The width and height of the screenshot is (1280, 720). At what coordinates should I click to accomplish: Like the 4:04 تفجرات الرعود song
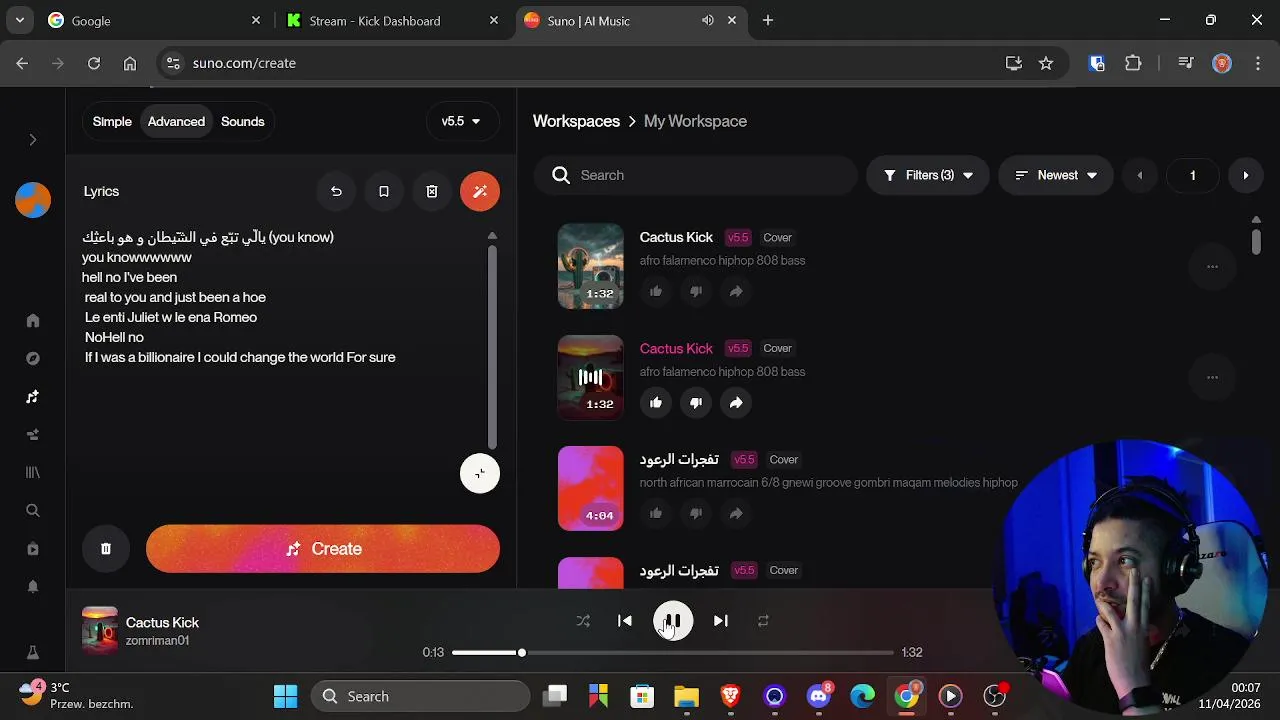coord(656,513)
